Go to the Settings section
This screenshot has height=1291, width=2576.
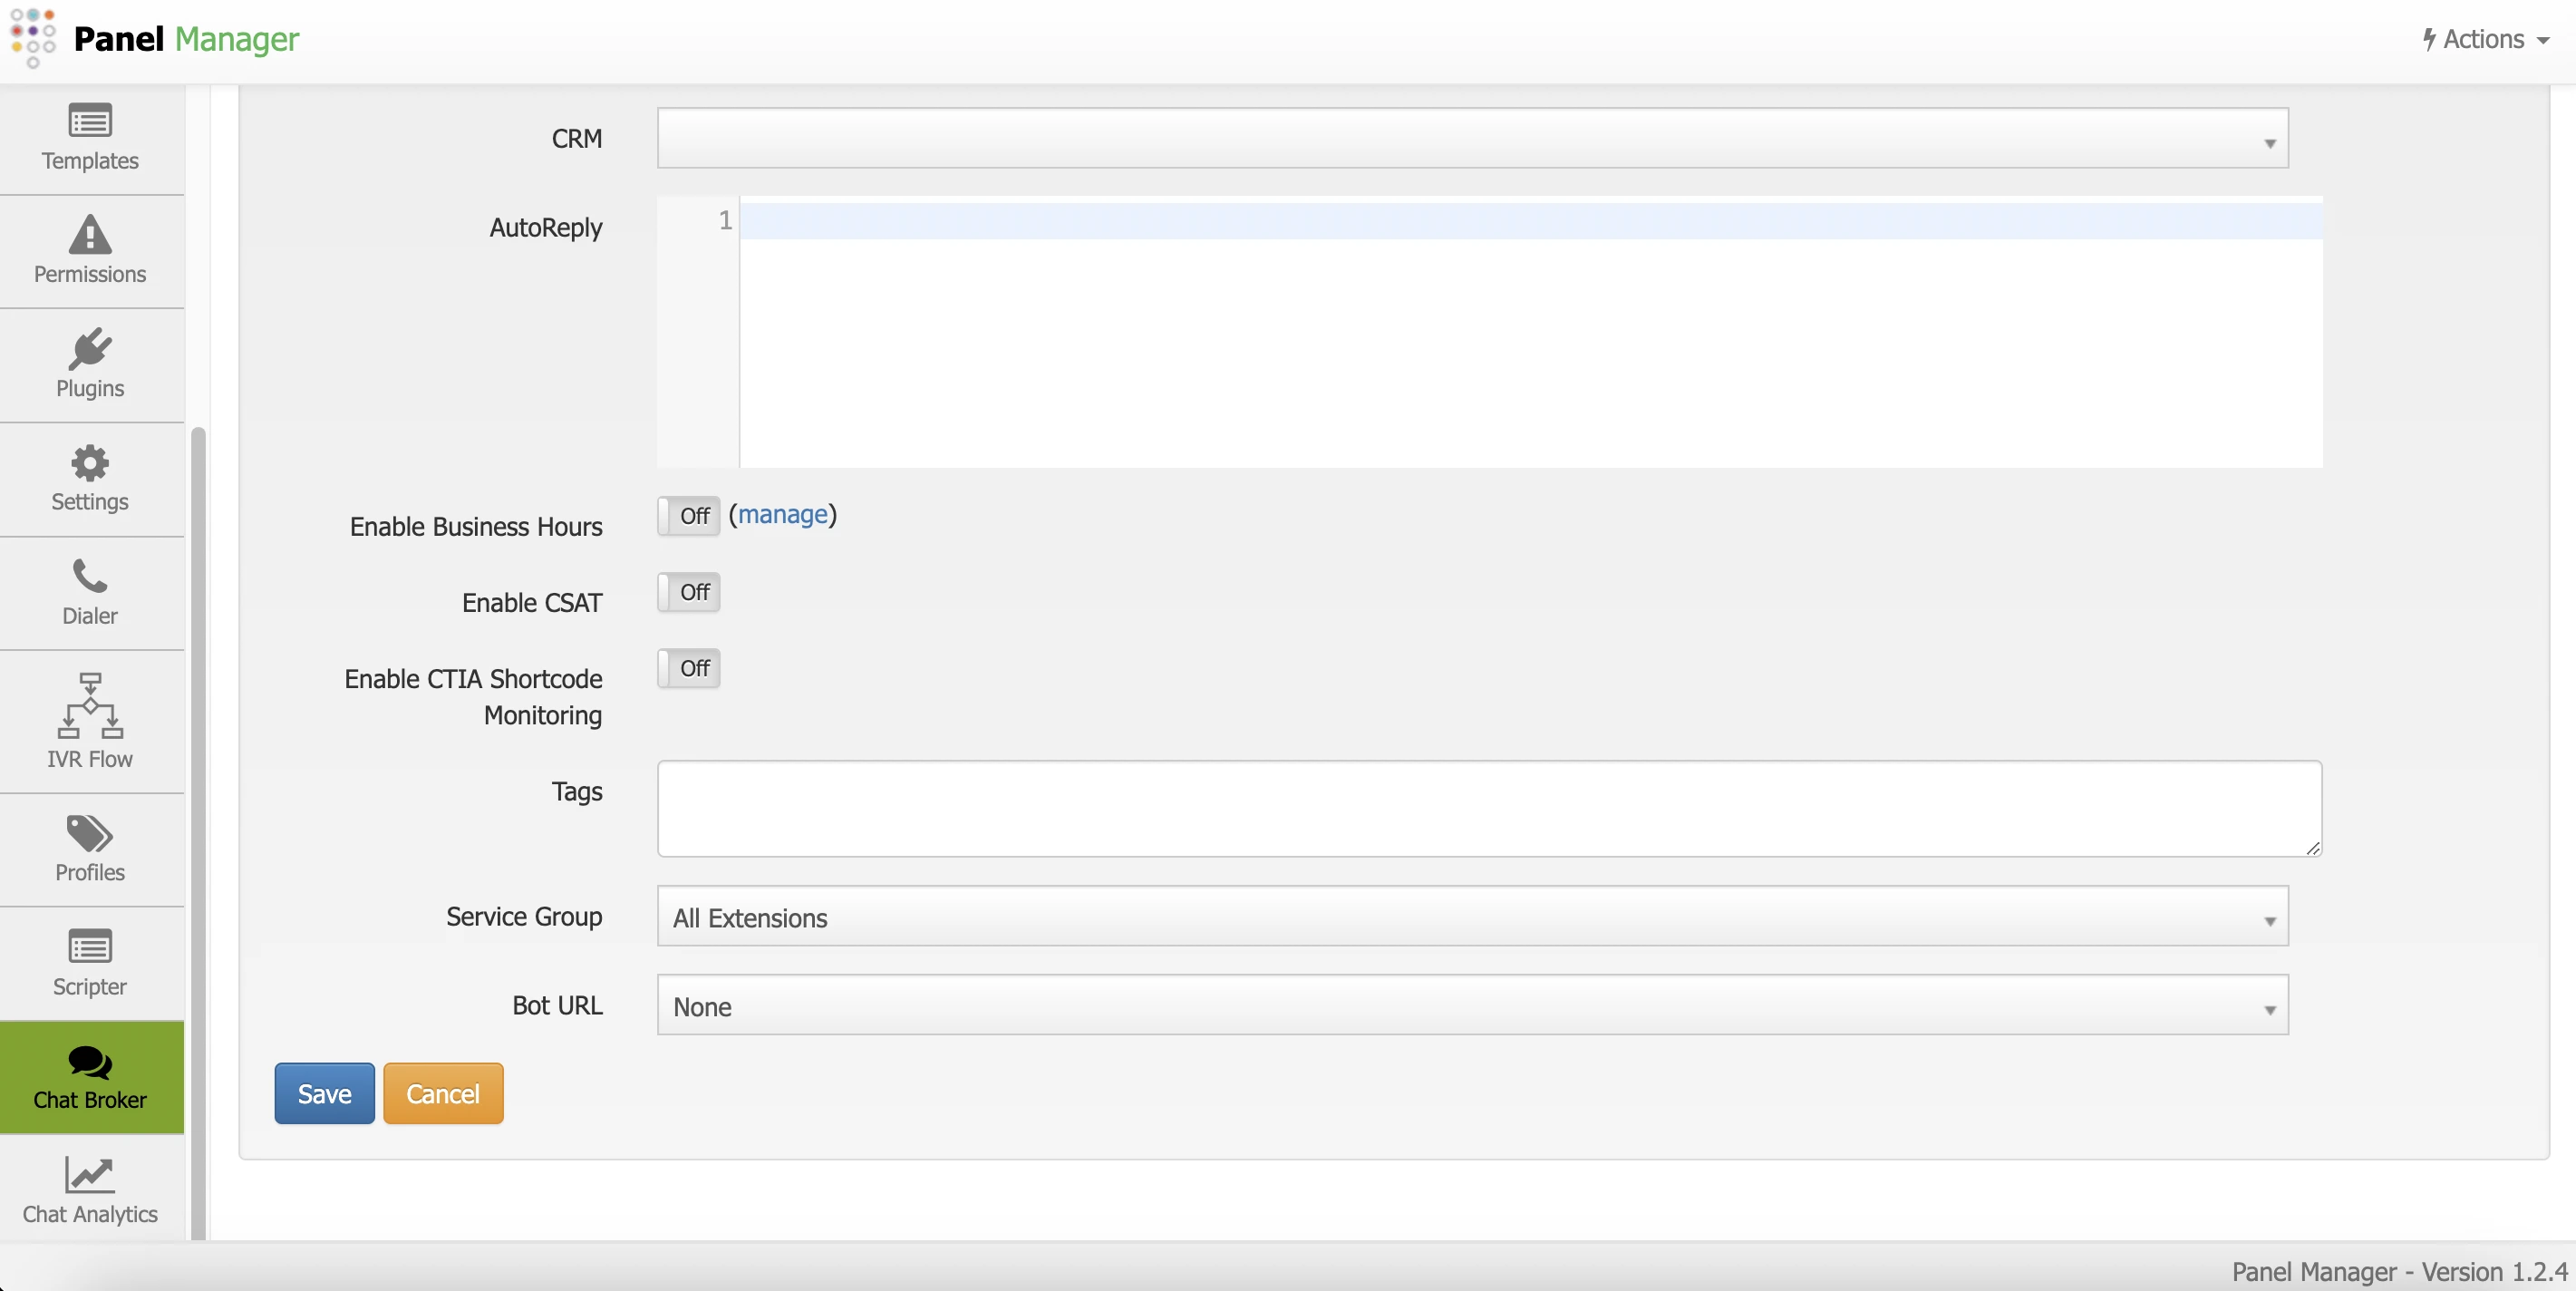coord(90,479)
